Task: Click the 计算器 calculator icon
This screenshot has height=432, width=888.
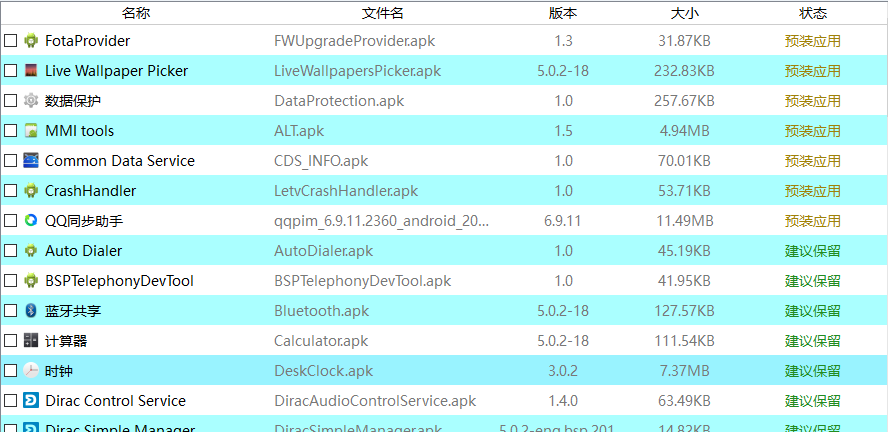Action: [31, 341]
